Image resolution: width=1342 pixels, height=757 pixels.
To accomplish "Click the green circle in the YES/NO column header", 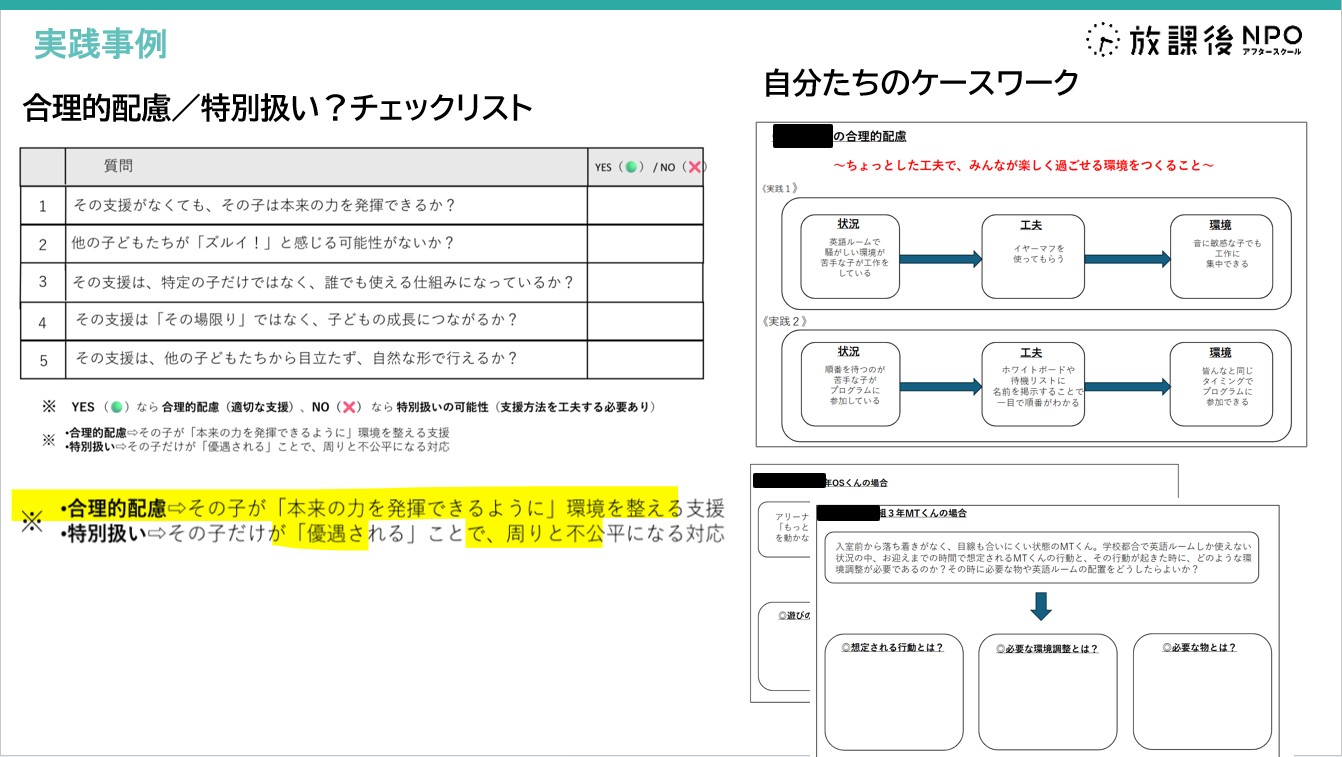I will 630,167.
